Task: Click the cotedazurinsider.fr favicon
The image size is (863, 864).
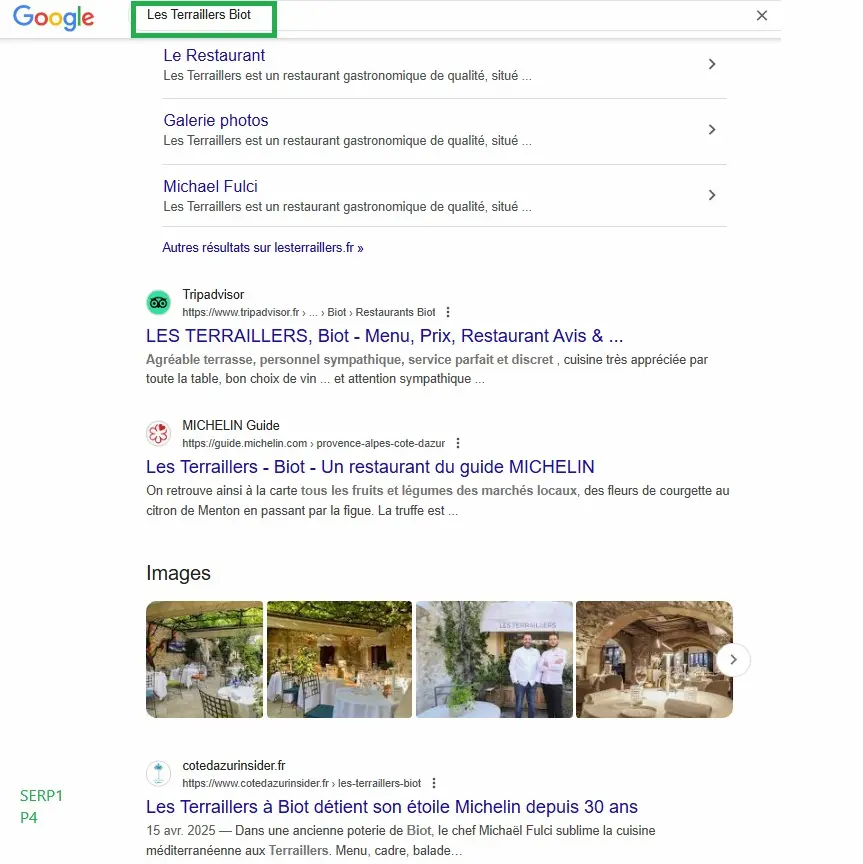Action: 158,774
